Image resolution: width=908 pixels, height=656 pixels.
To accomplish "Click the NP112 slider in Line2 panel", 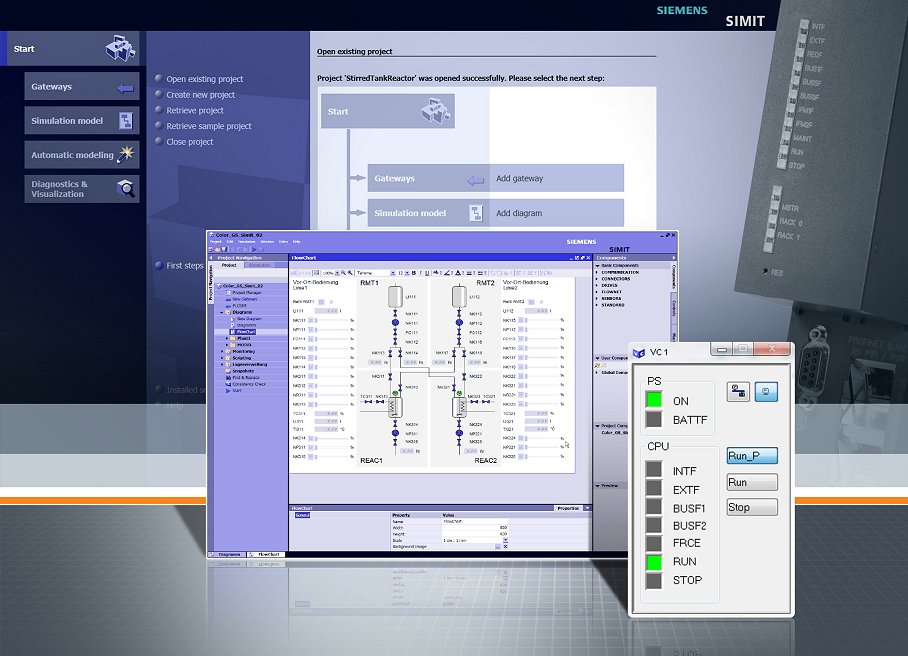I will (x=542, y=329).
